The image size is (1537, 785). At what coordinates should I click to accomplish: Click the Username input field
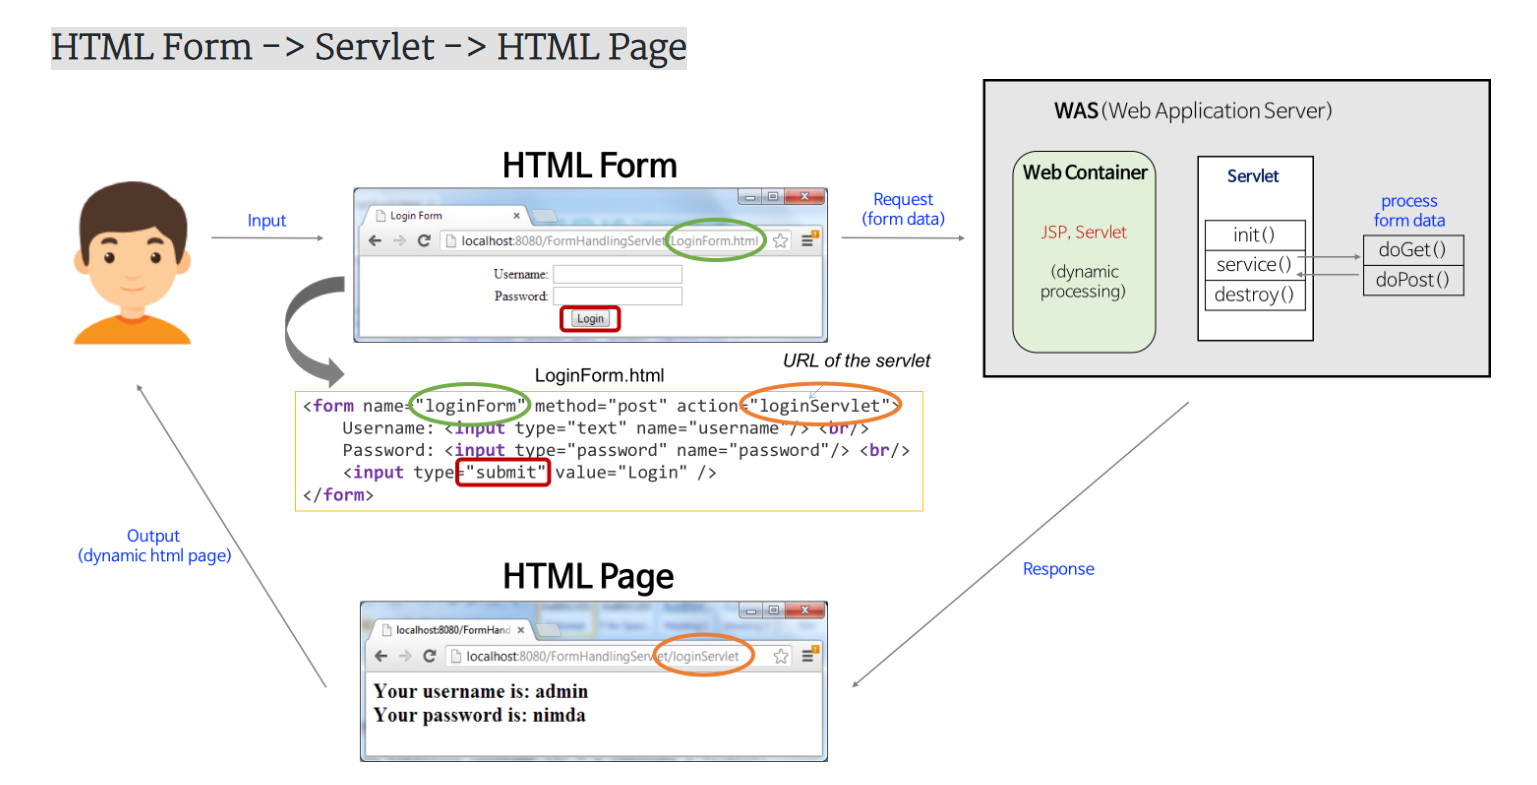(x=617, y=273)
